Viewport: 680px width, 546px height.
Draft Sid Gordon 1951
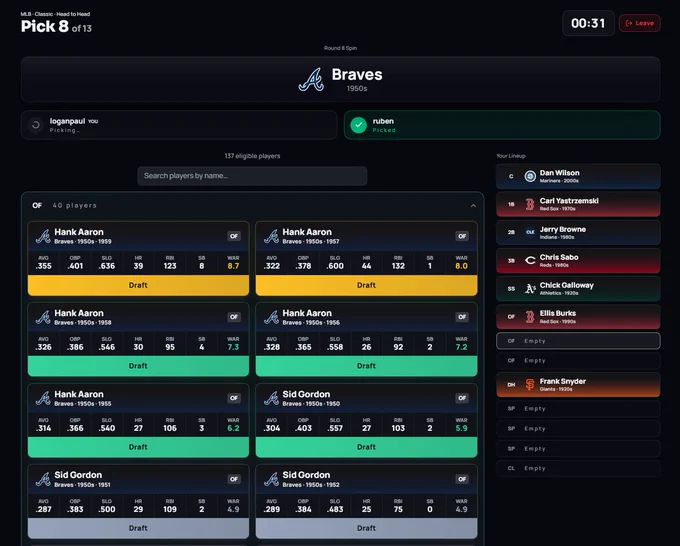click(138, 528)
